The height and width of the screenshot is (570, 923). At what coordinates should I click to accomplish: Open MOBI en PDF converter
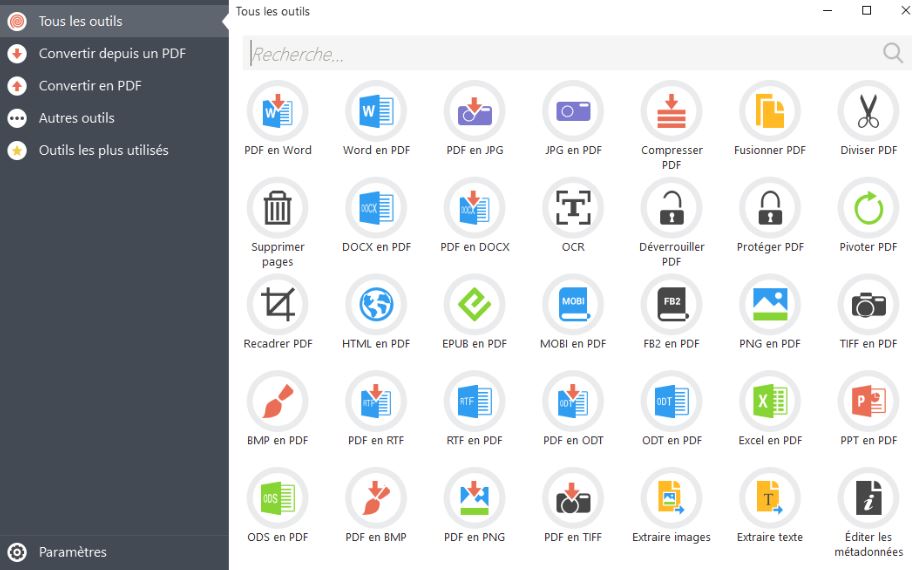573,304
